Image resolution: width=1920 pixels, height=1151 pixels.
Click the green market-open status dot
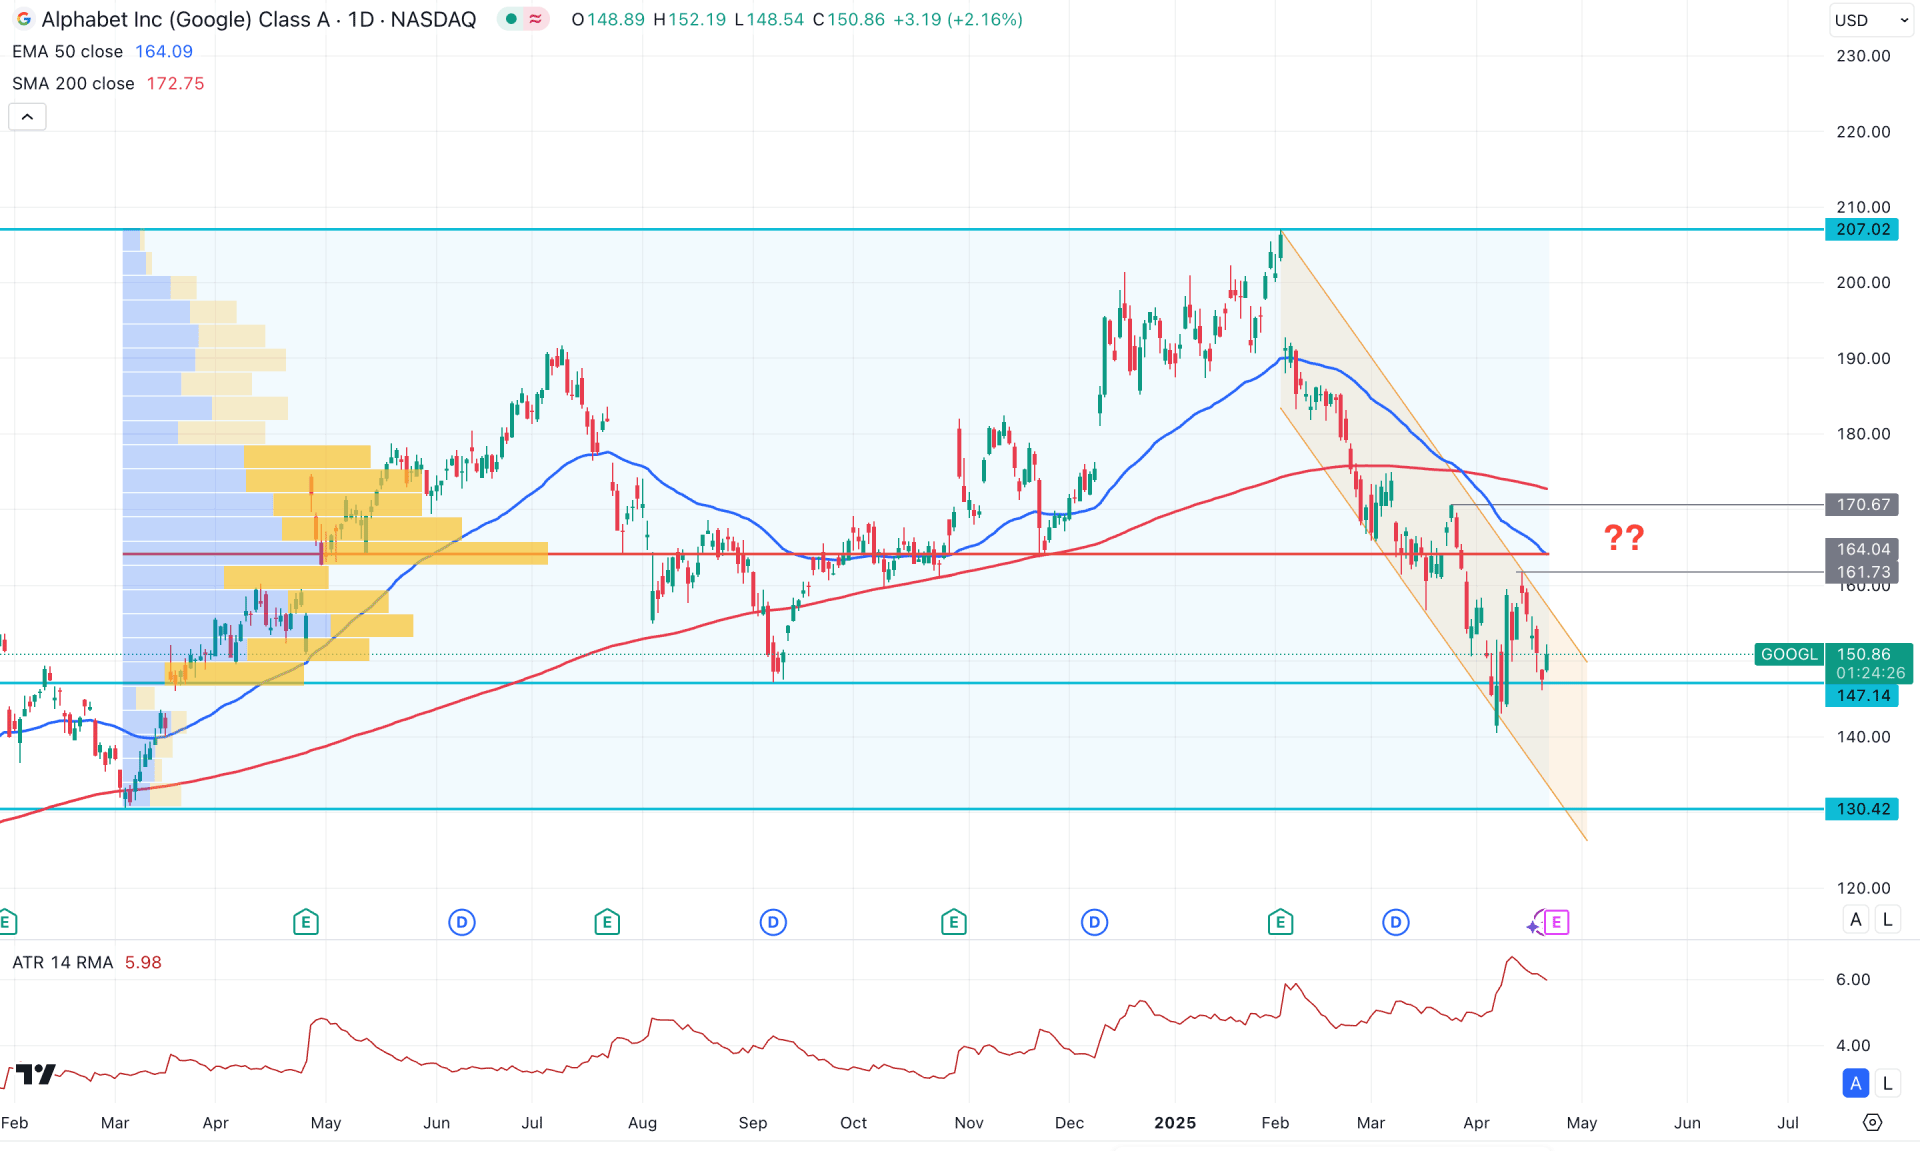click(512, 19)
